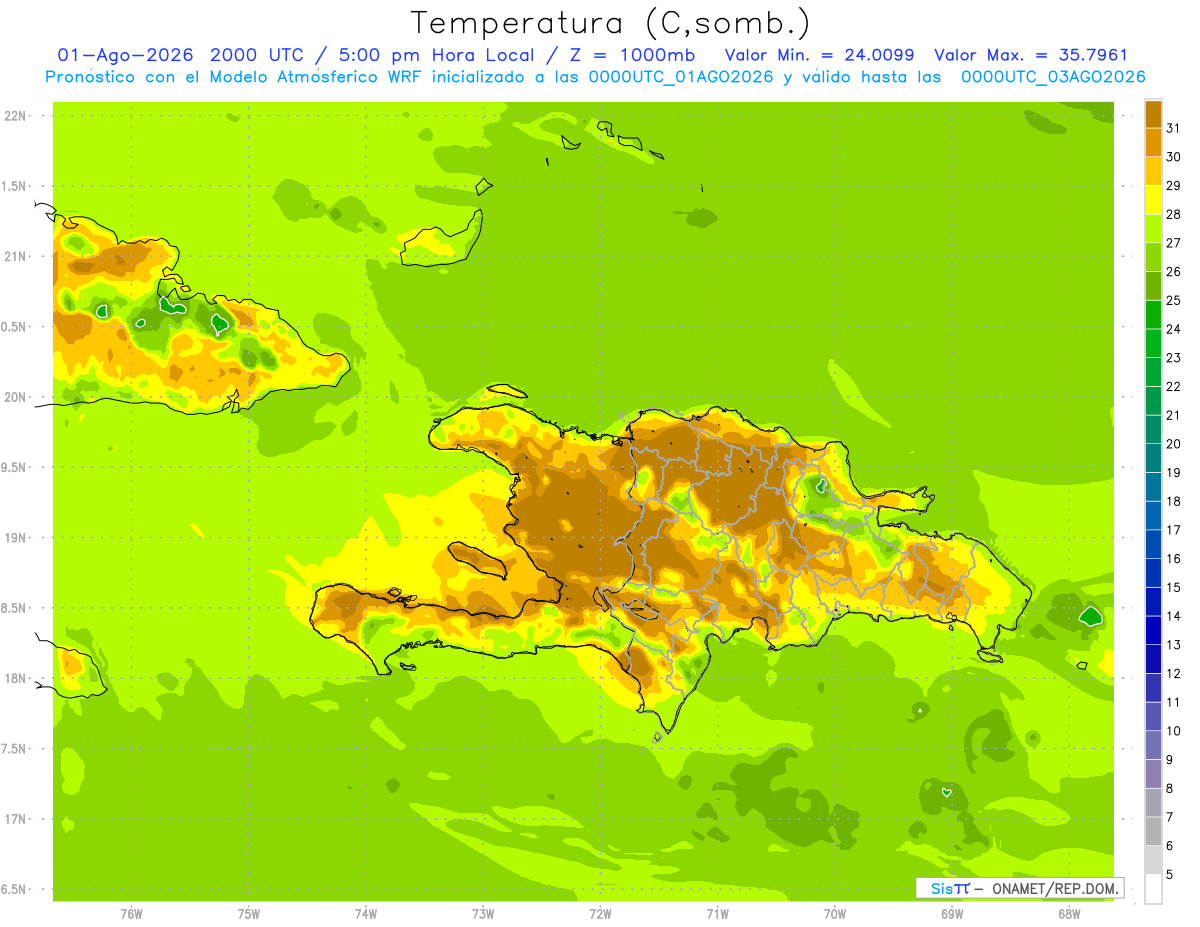
Task: Click legend value '23'
Action: (x=1173, y=358)
